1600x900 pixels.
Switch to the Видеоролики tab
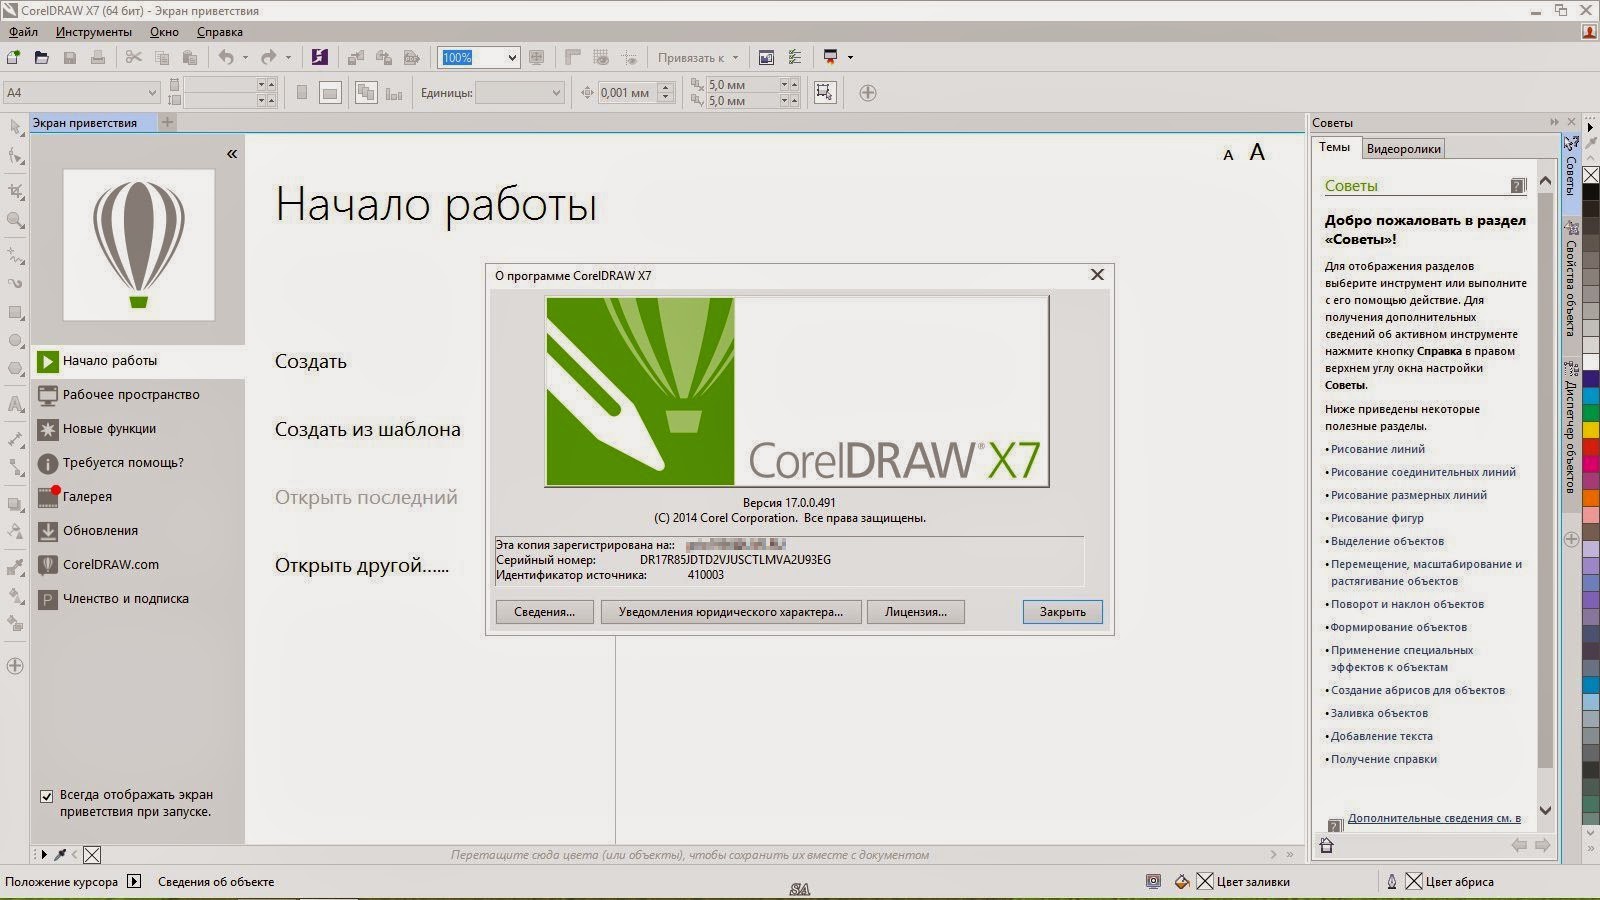[1403, 149]
